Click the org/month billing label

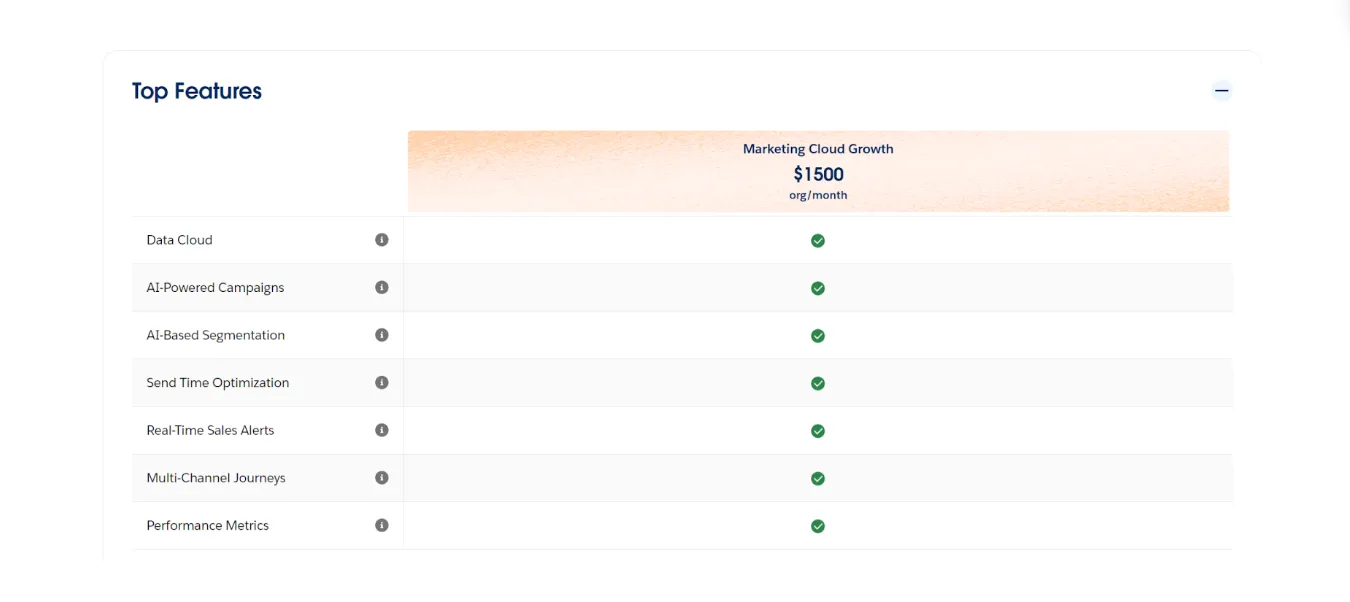click(x=818, y=196)
